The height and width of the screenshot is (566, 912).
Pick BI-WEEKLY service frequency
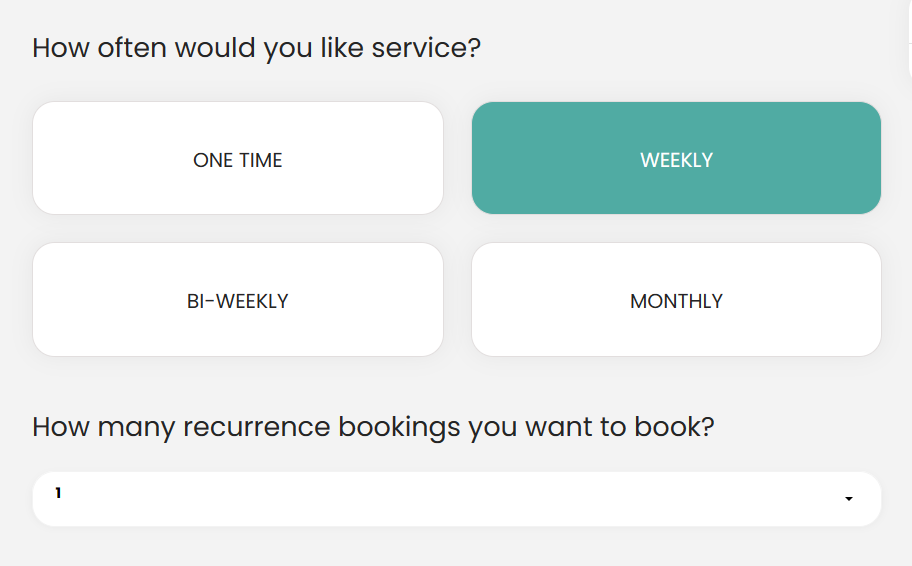pos(238,300)
